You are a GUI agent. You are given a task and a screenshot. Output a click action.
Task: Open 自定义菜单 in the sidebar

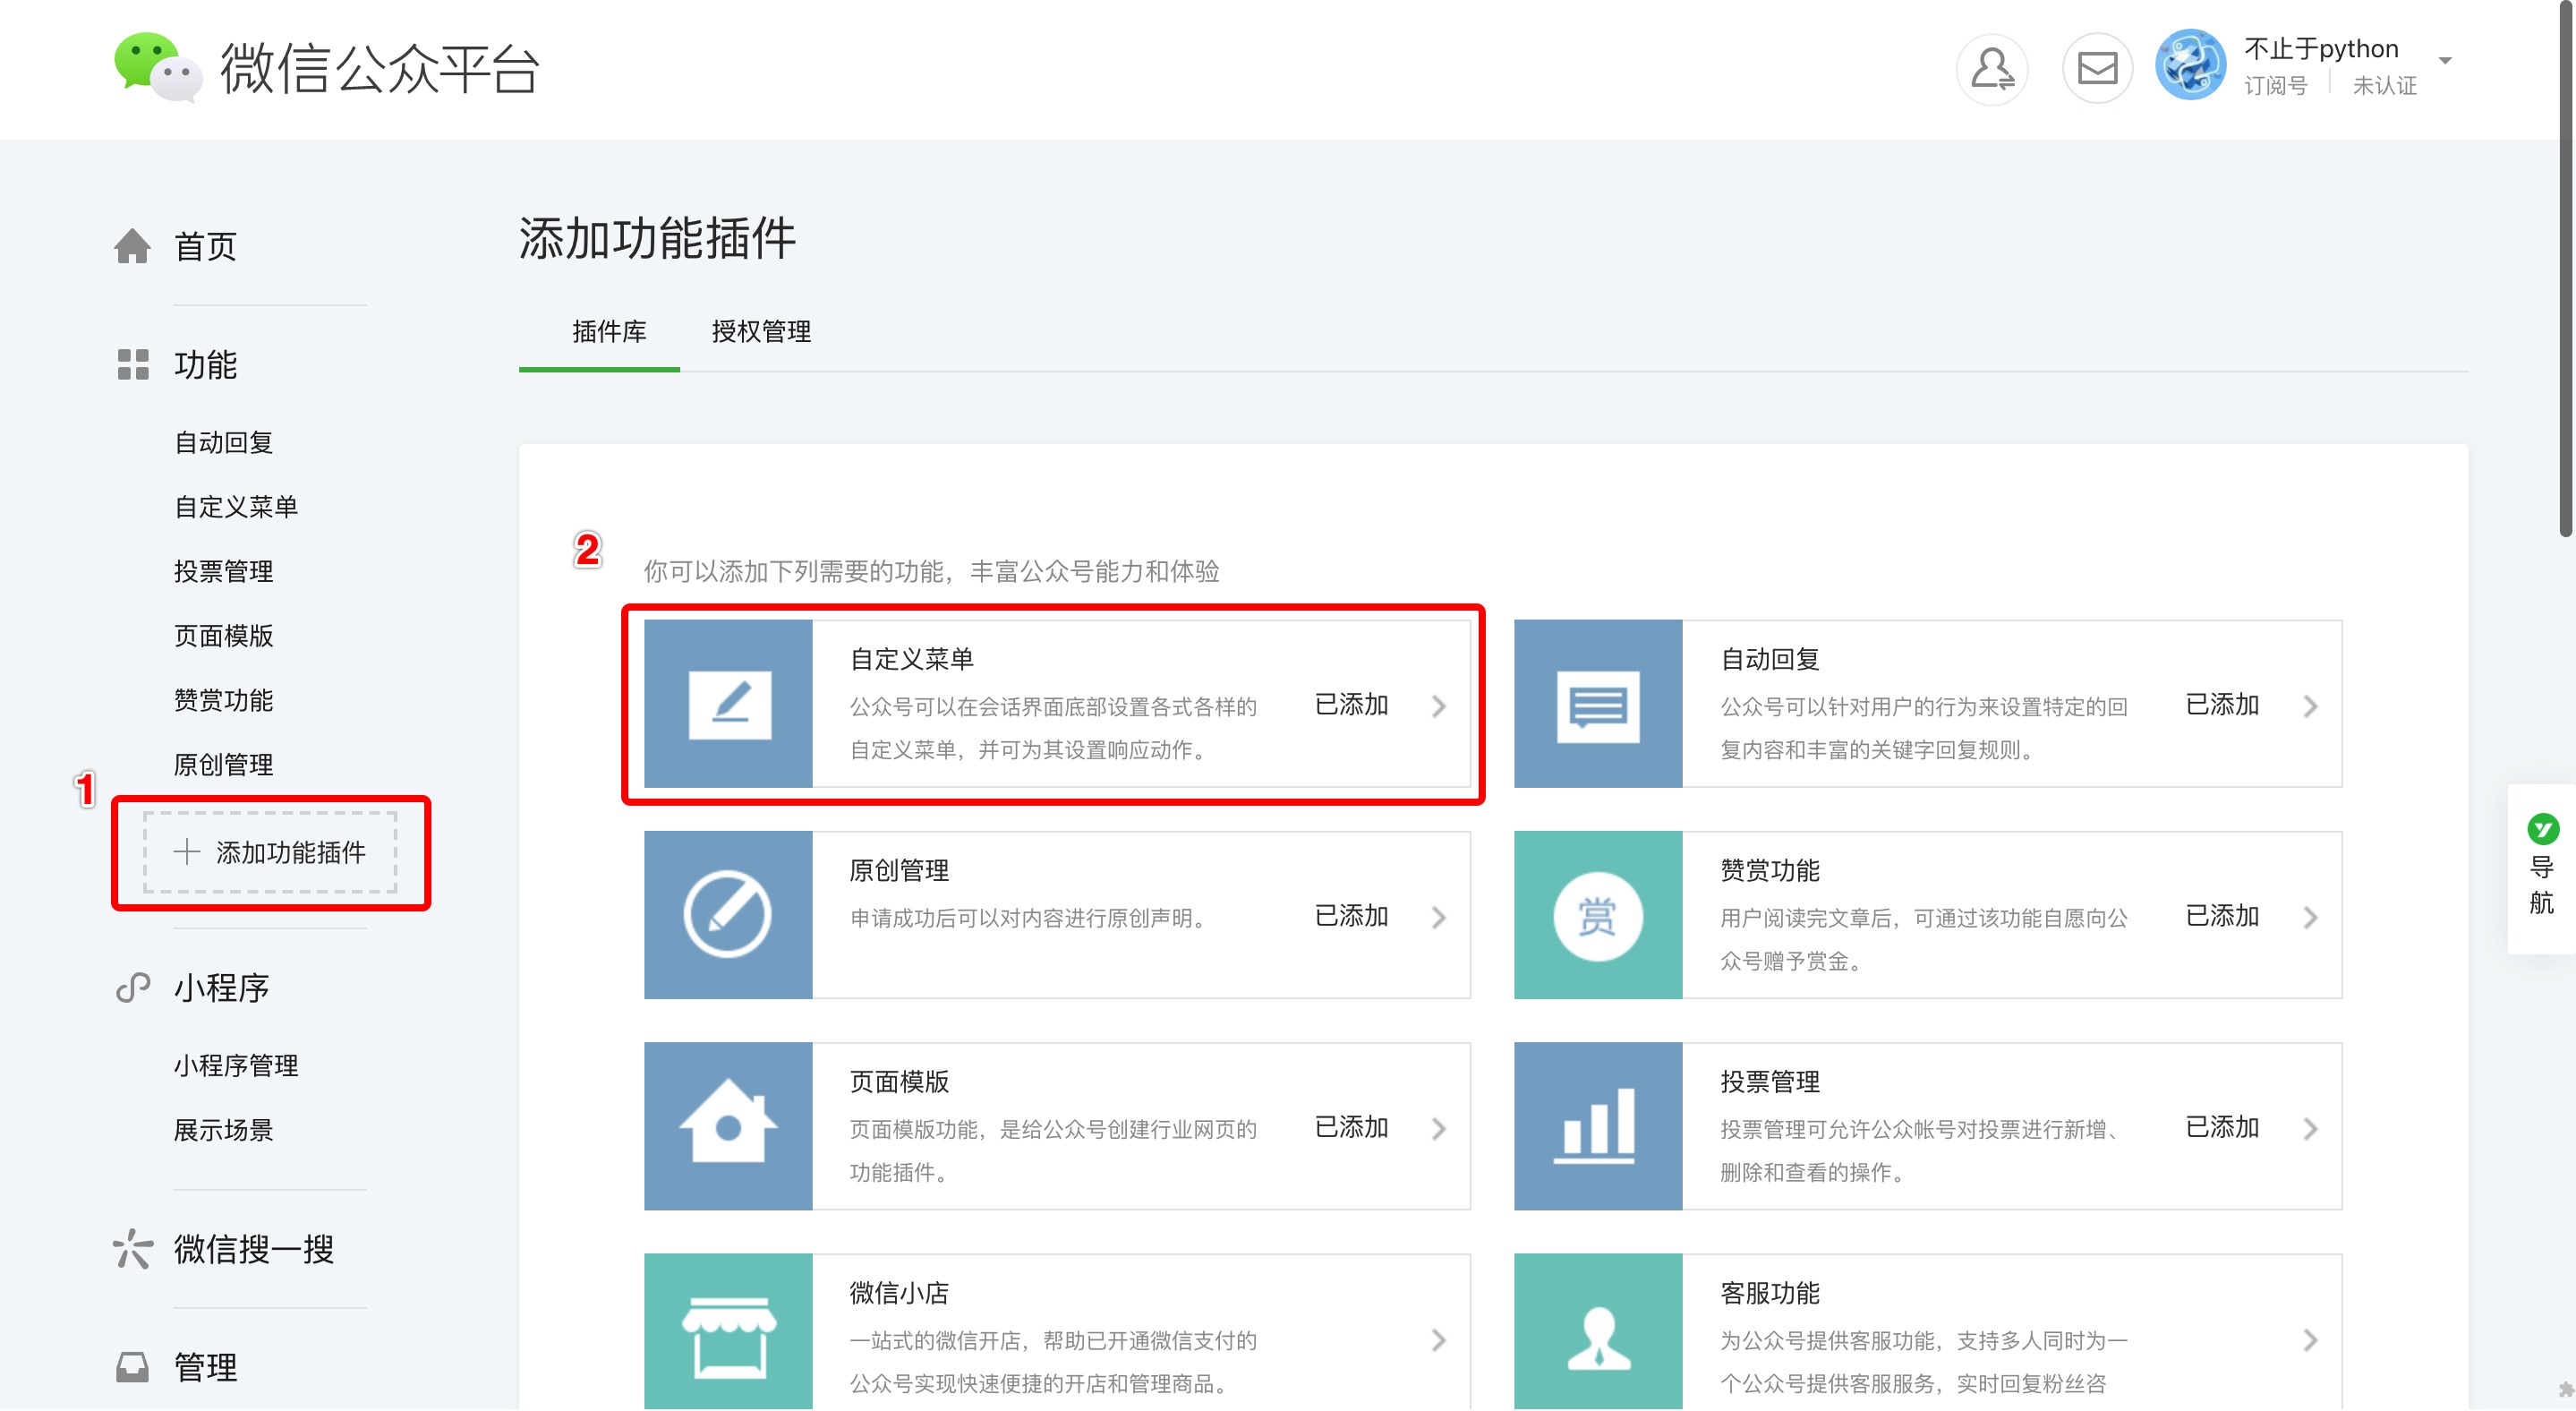[236, 507]
